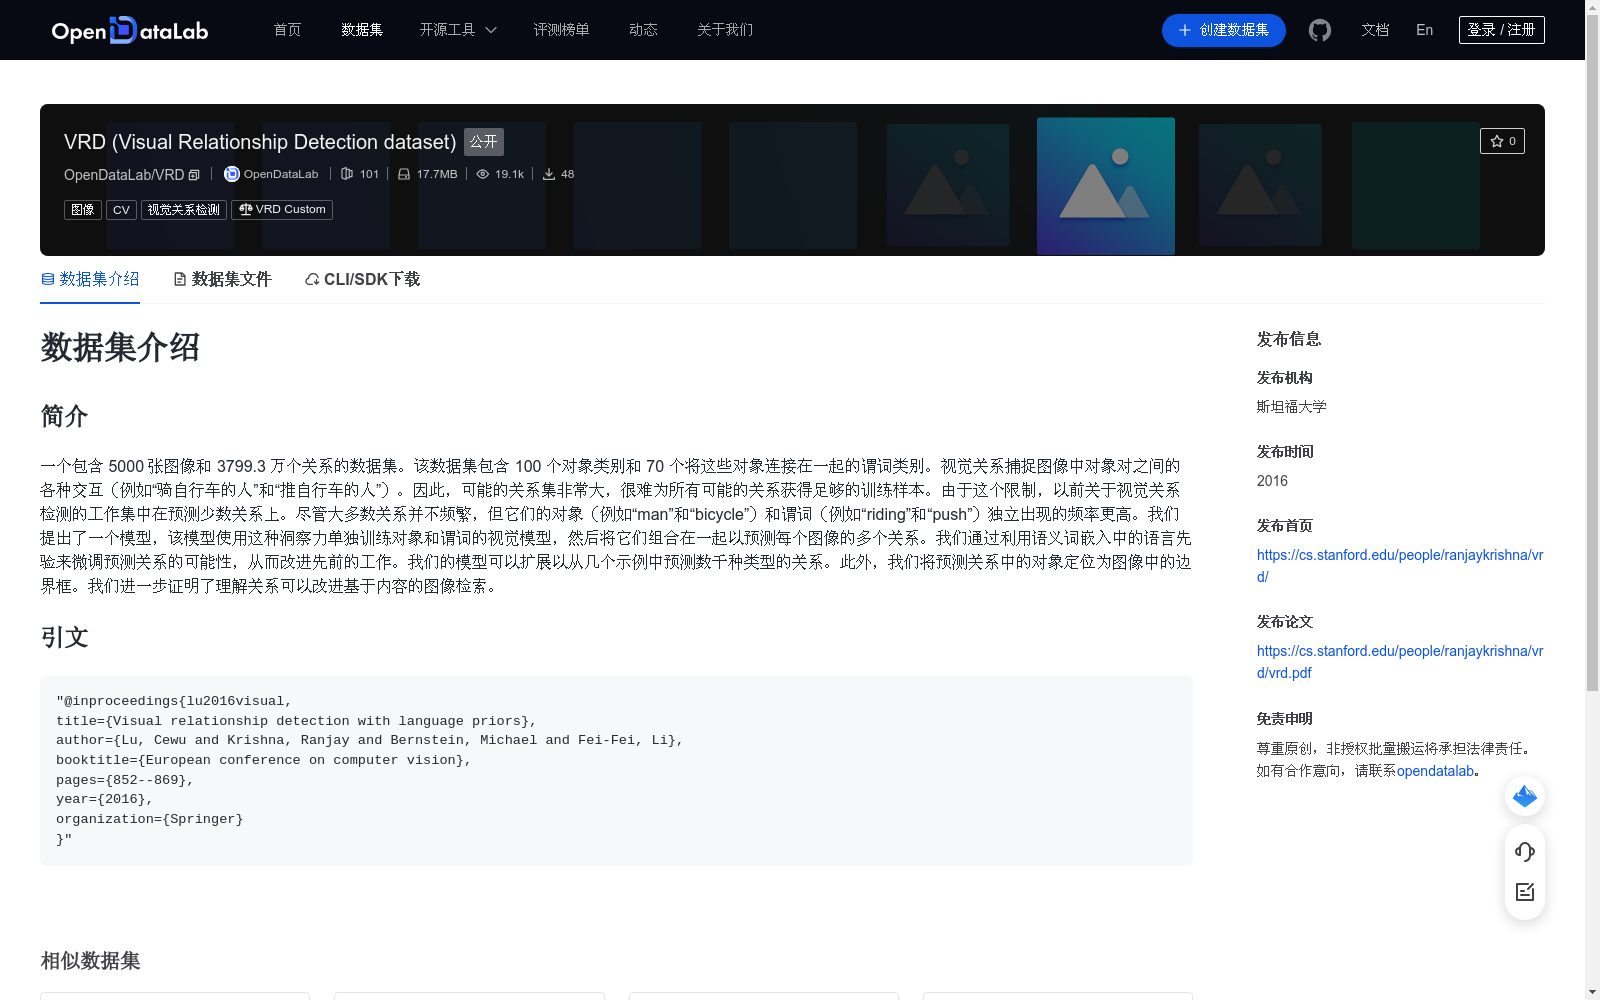
Task: Click the storage size icon beside 17.7MB
Action: coord(404,174)
